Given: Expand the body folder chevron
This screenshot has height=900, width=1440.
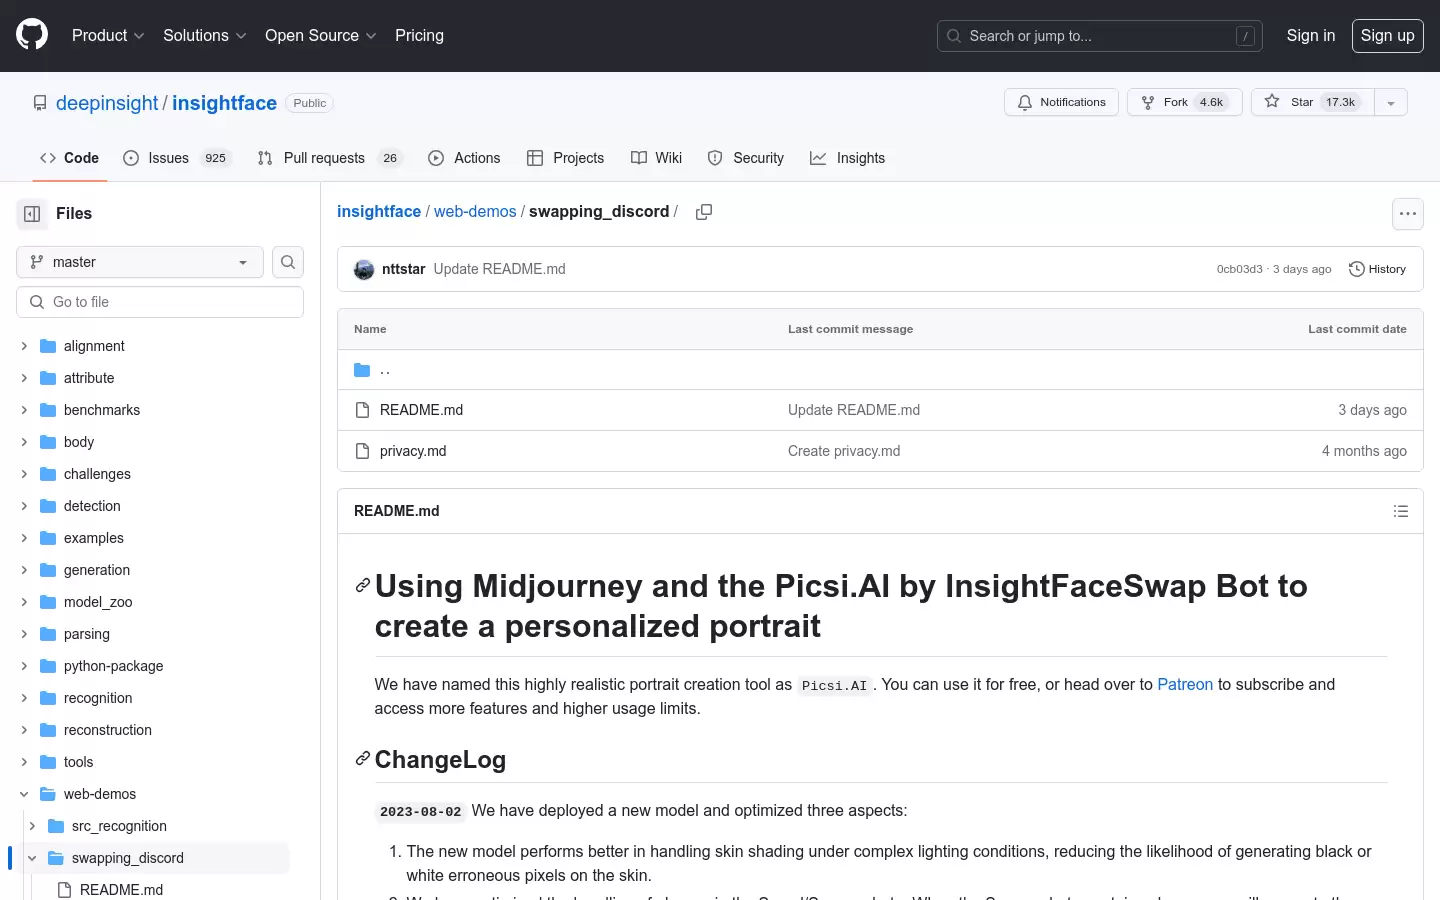Looking at the screenshot, I should (24, 442).
